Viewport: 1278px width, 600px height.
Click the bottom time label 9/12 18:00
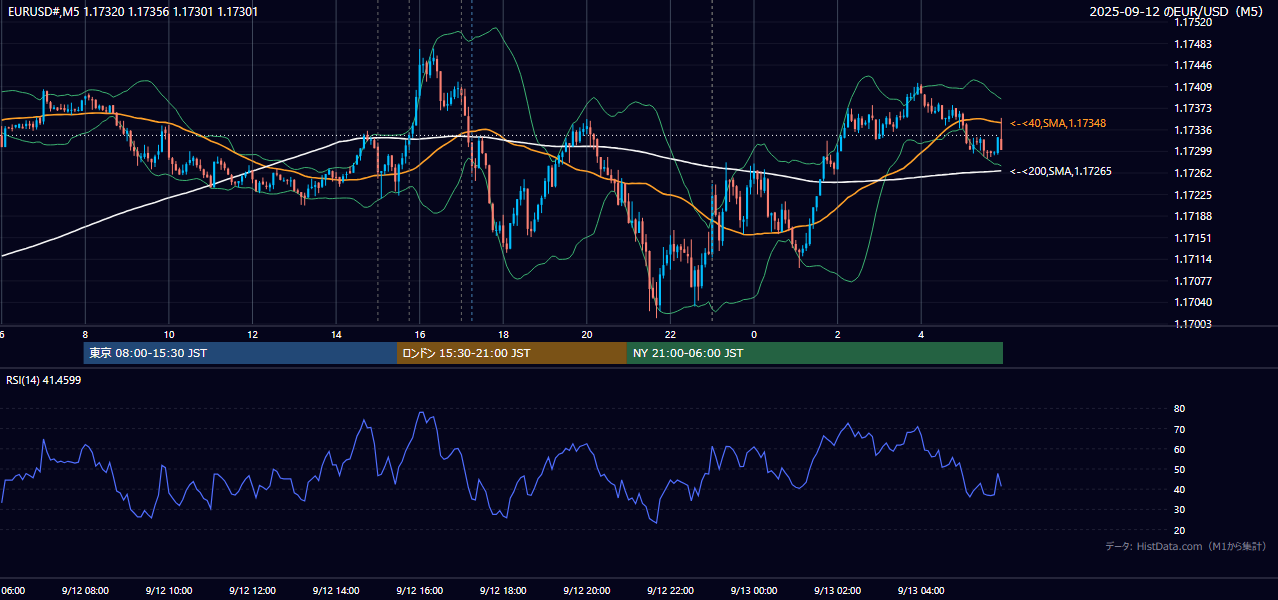click(x=503, y=591)
